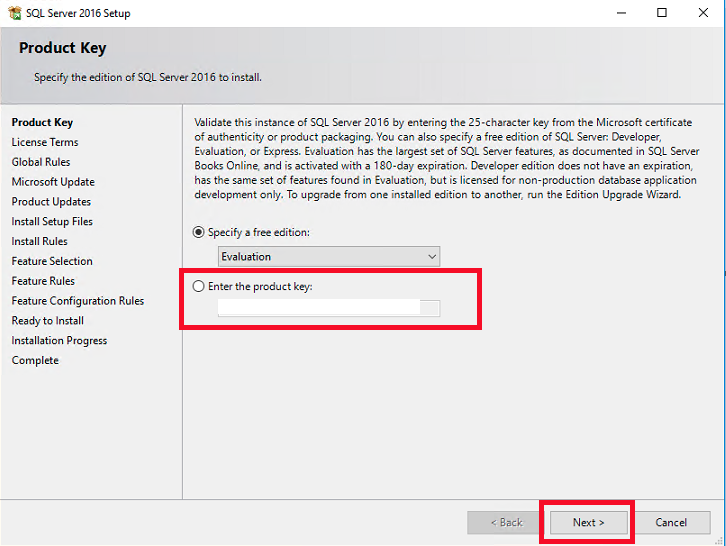The width and height of the screenshot is (726, 546).
Task: Click Ready to Install in the sidebar
Action: tap(48, 321)
